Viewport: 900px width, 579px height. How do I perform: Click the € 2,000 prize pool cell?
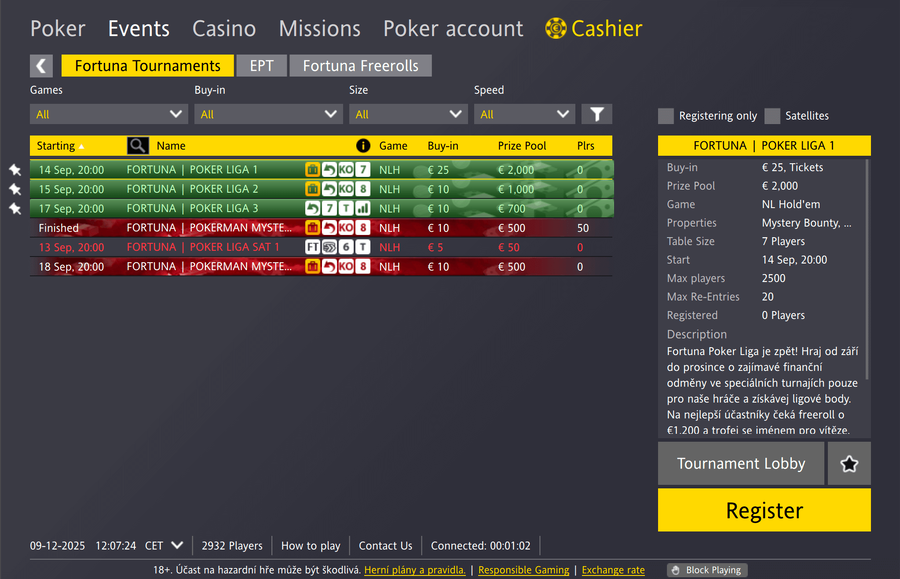pos(515,170)
